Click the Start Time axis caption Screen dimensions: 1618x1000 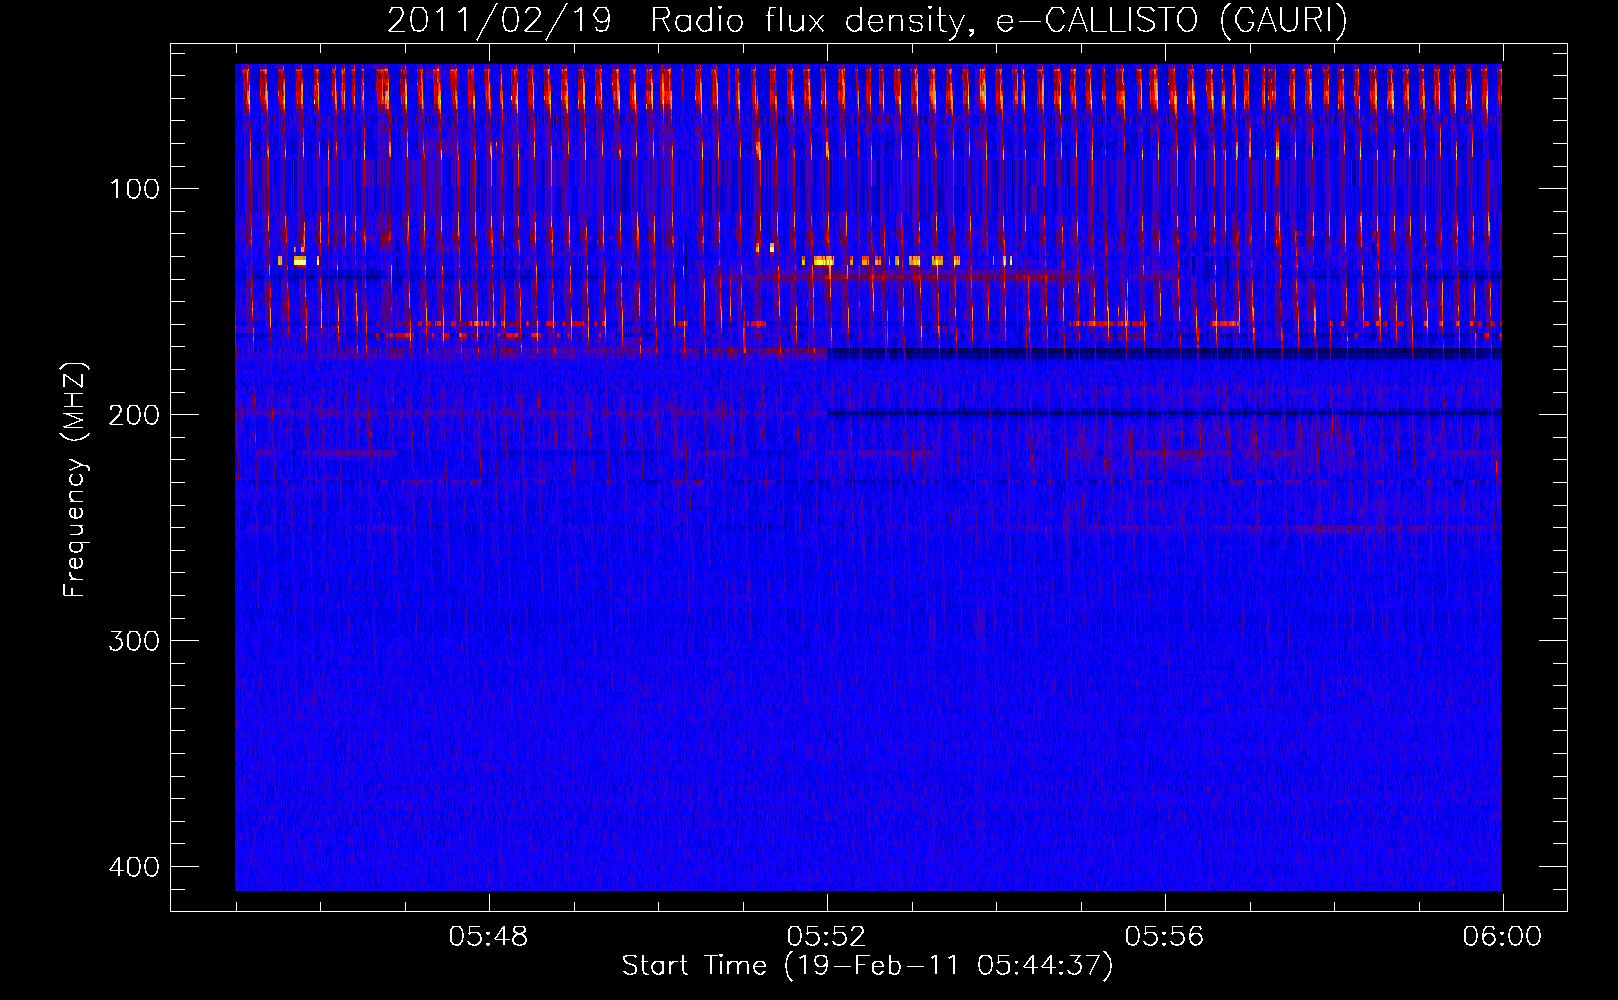pyautogui.click(x=868, y=966)
